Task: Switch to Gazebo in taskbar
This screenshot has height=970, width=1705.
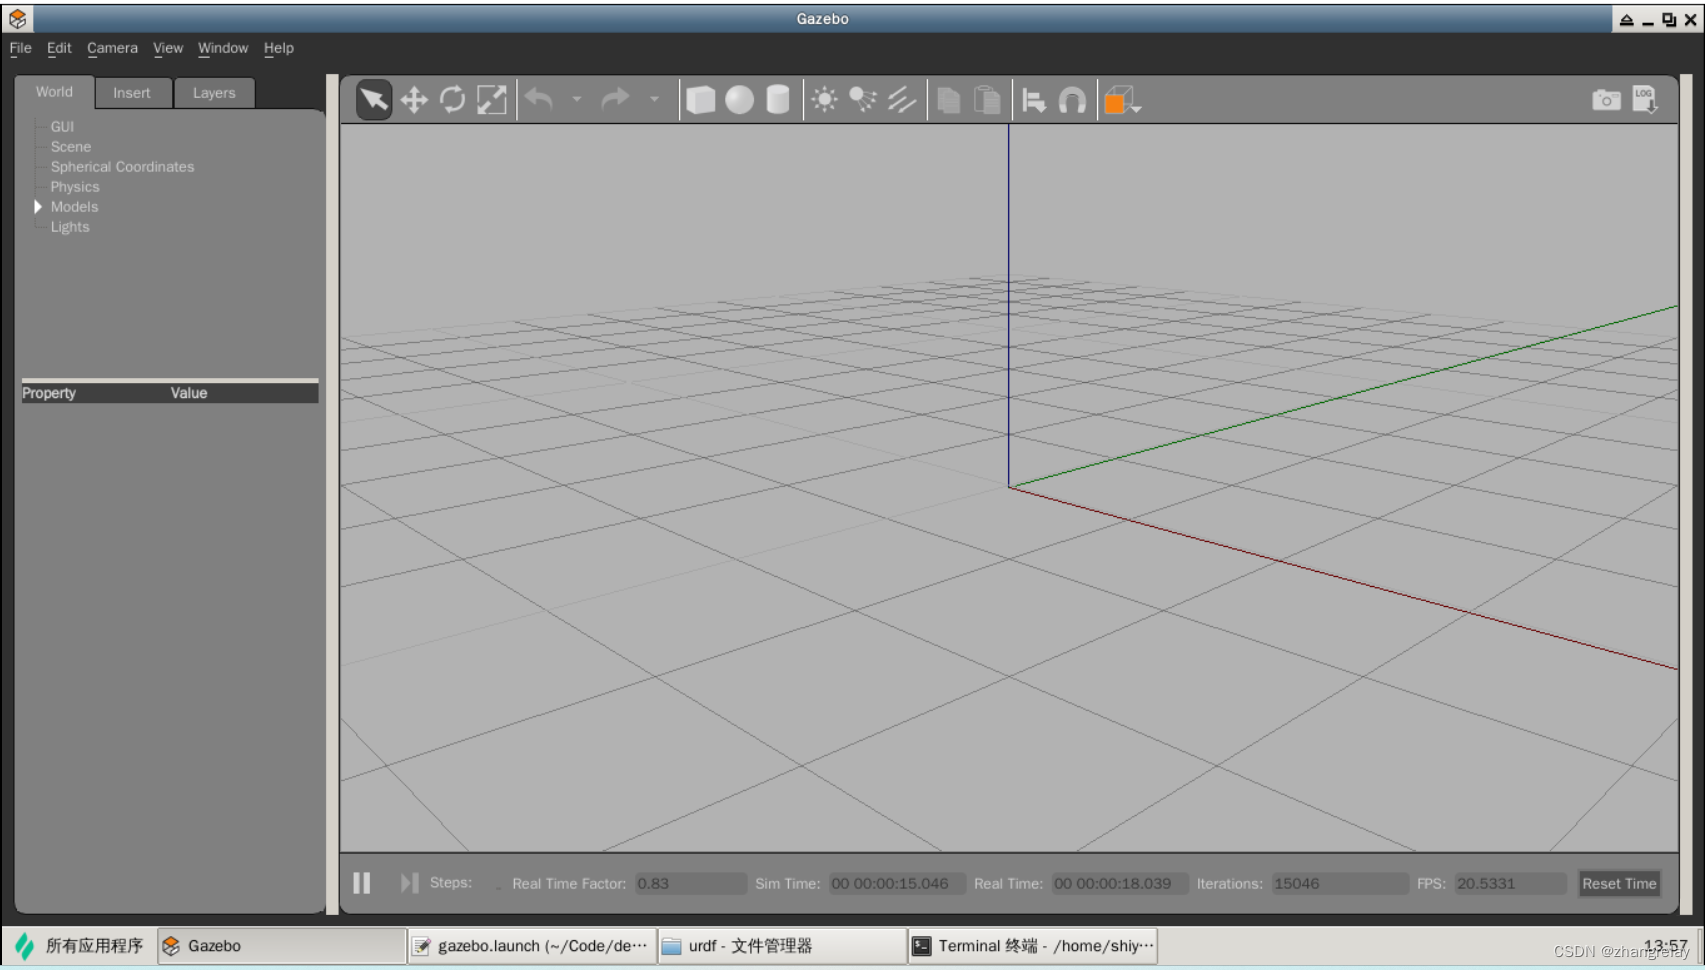Action: click(x=282, y=946)
